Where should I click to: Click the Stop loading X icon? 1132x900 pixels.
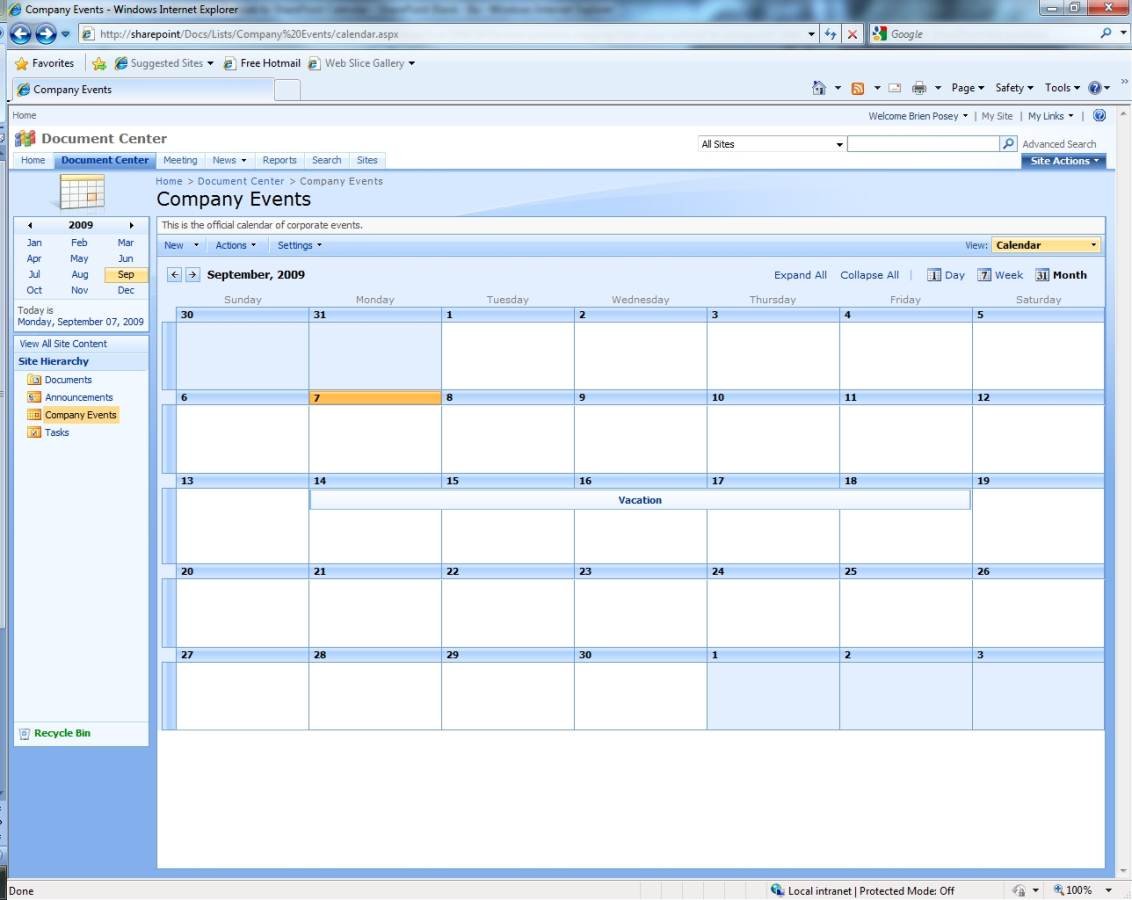pyautogui.click(x=853, y=34)
